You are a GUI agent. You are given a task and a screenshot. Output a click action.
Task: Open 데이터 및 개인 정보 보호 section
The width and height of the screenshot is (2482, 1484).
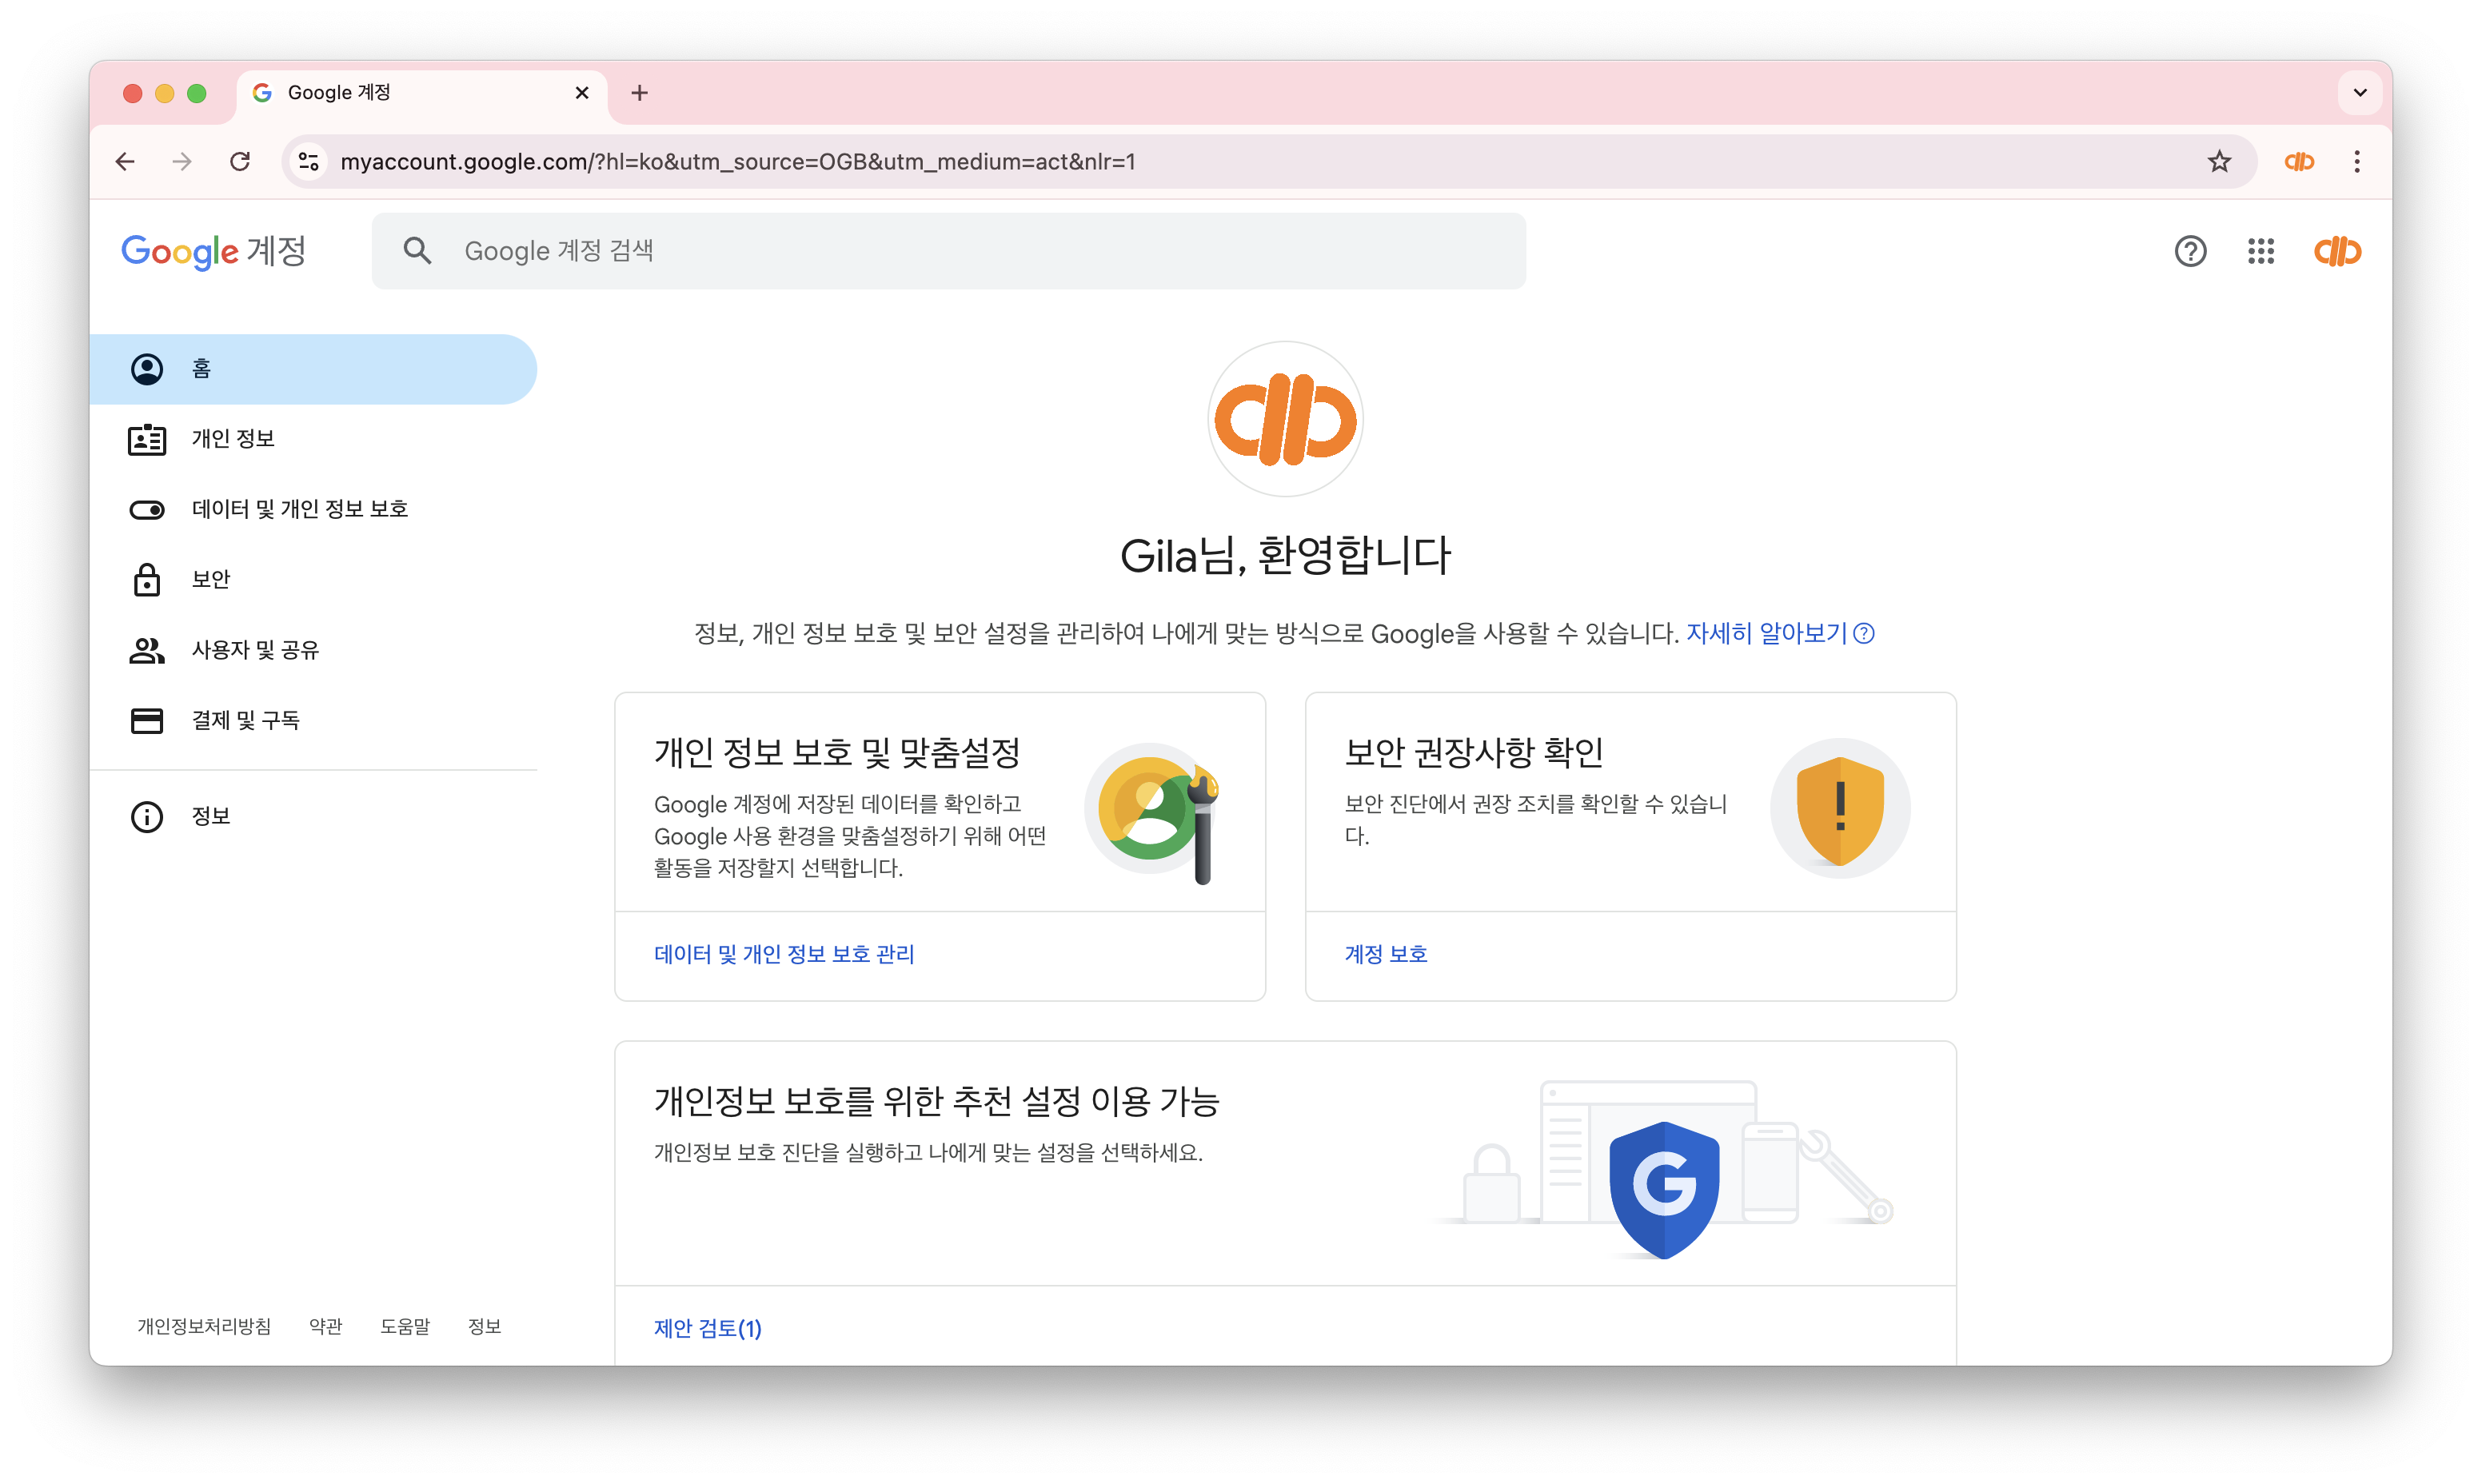313,509
